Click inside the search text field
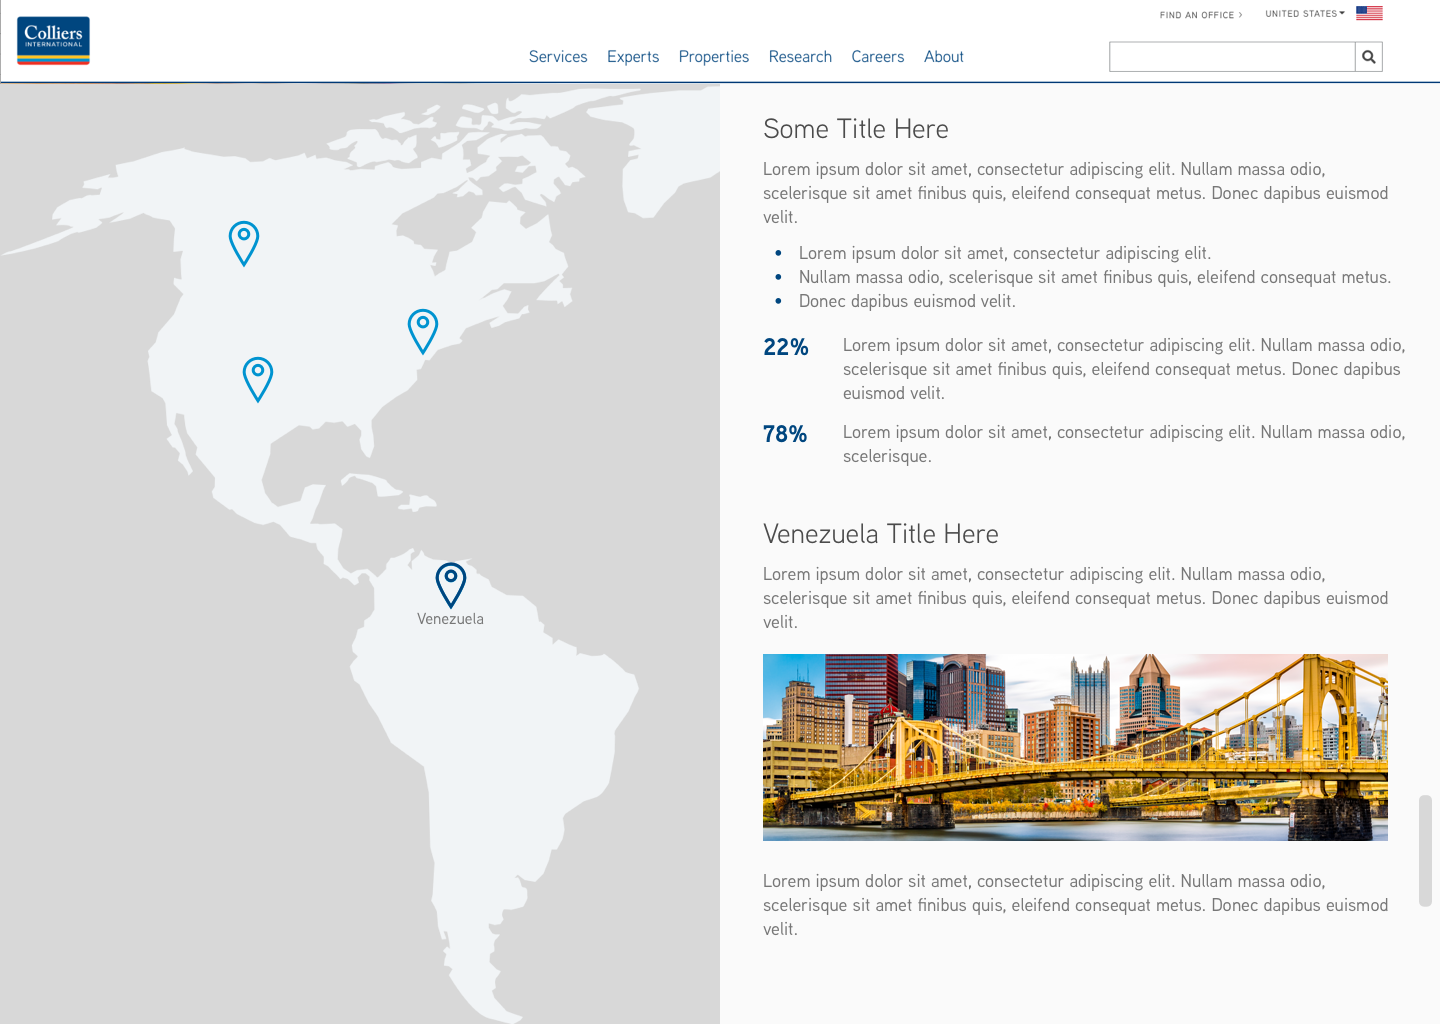The width and height of the screenshot is (1440, 1024). coord(1231,57)
